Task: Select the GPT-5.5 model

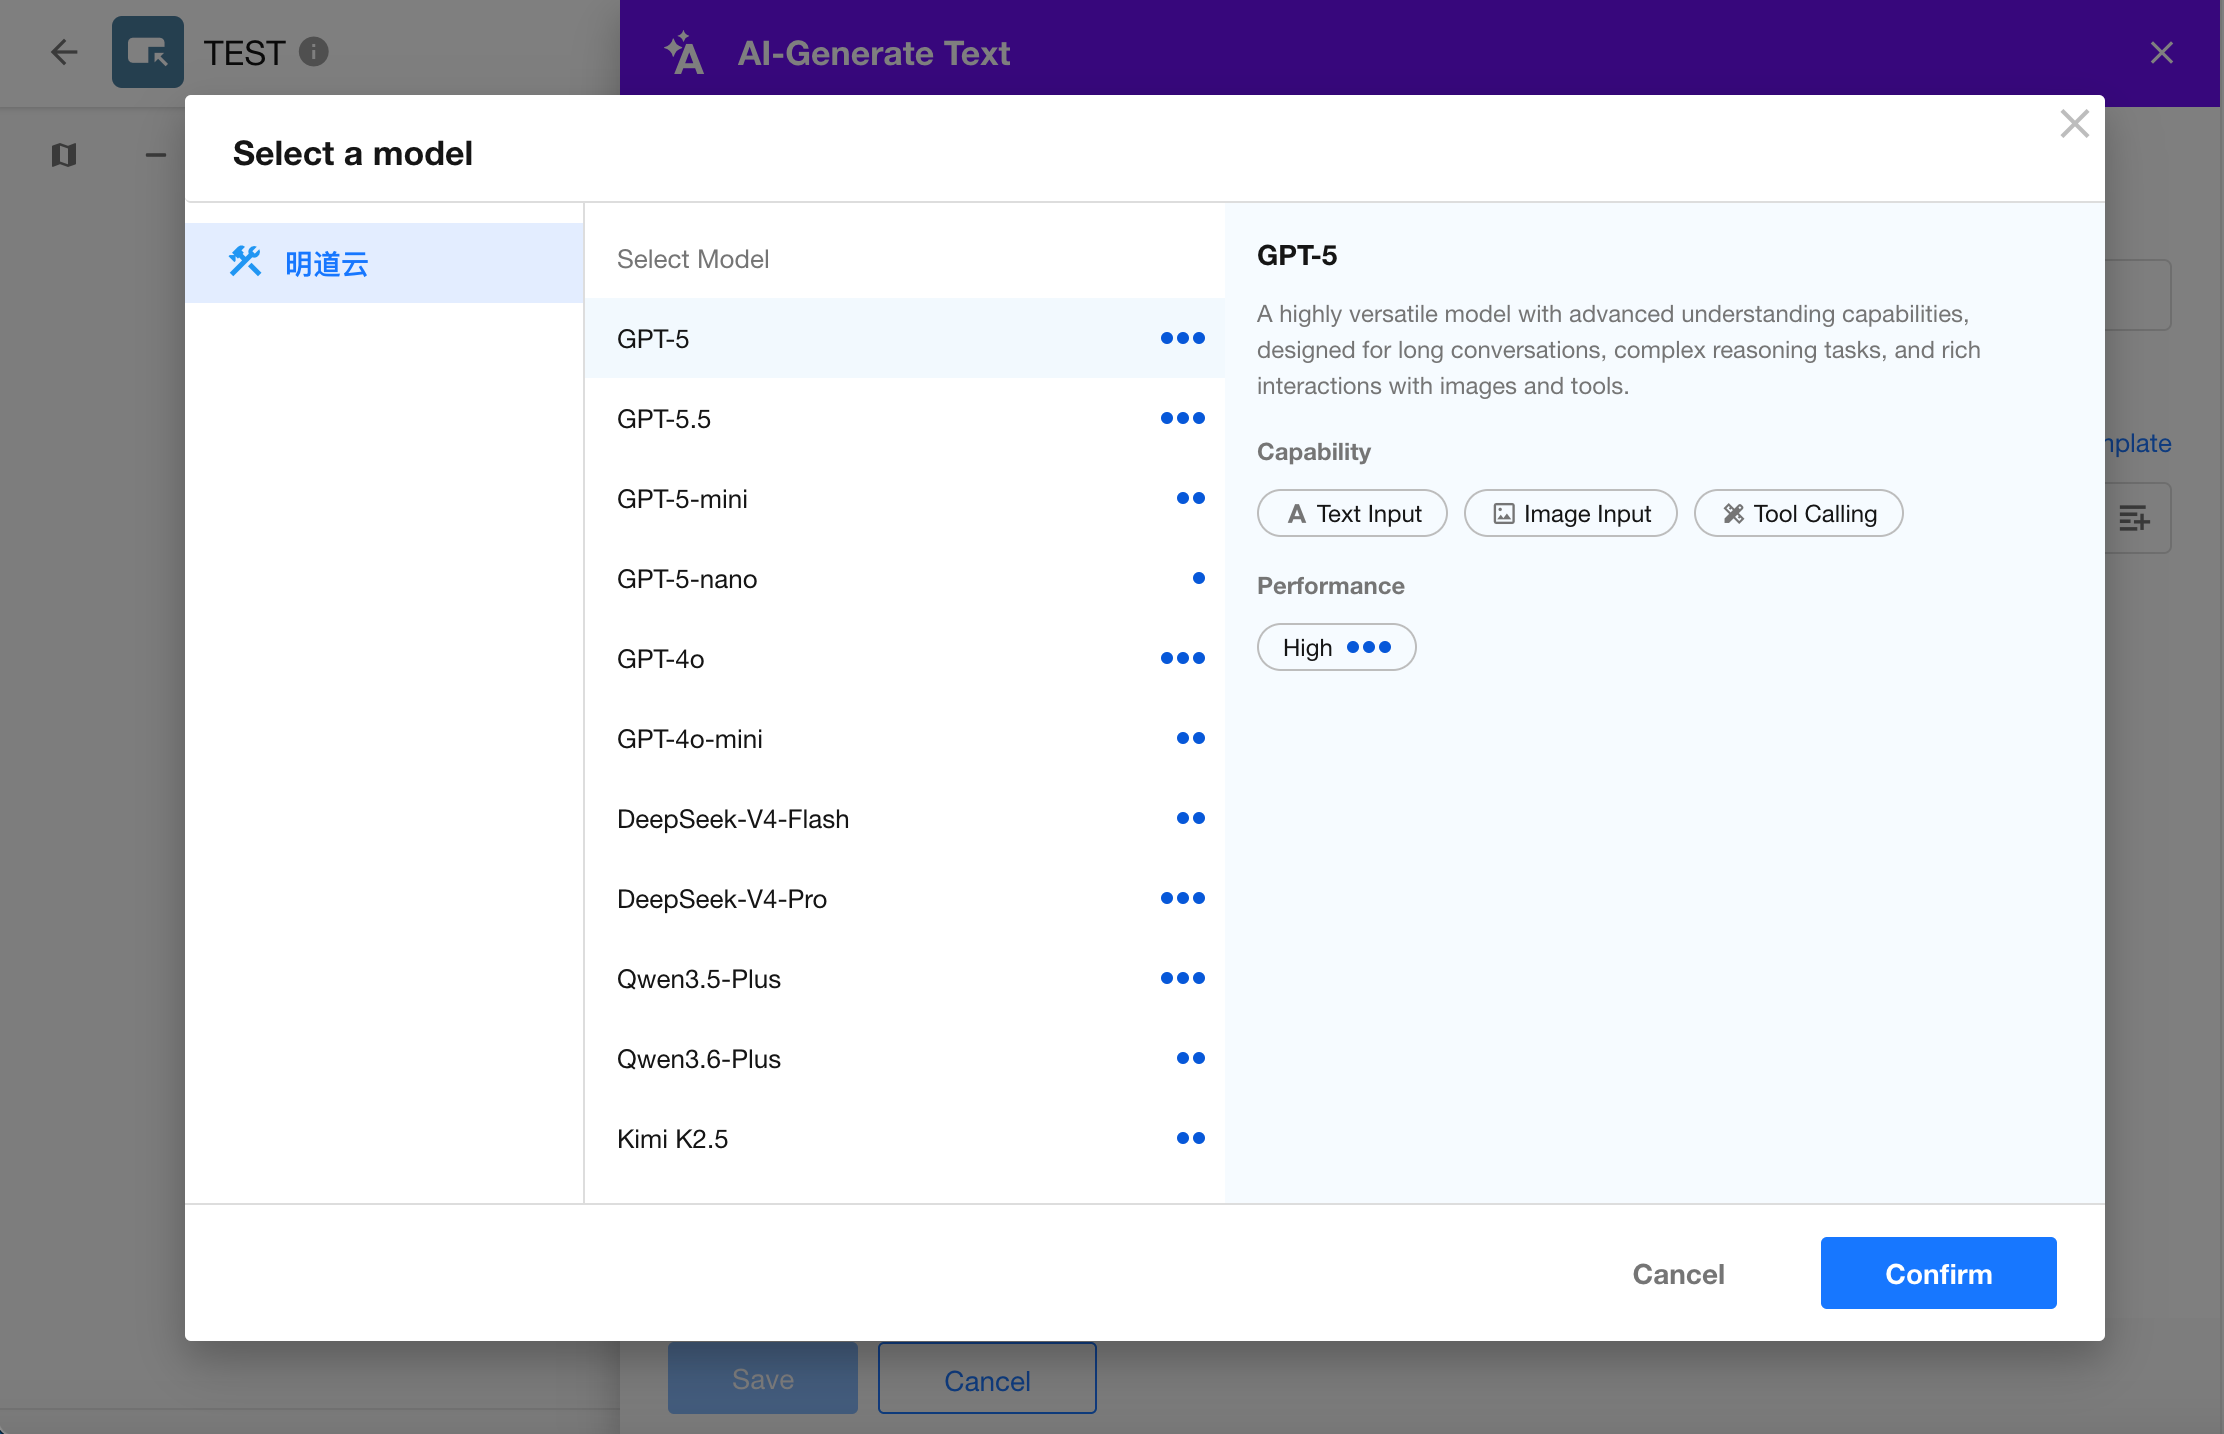Action: click(905, 418)
